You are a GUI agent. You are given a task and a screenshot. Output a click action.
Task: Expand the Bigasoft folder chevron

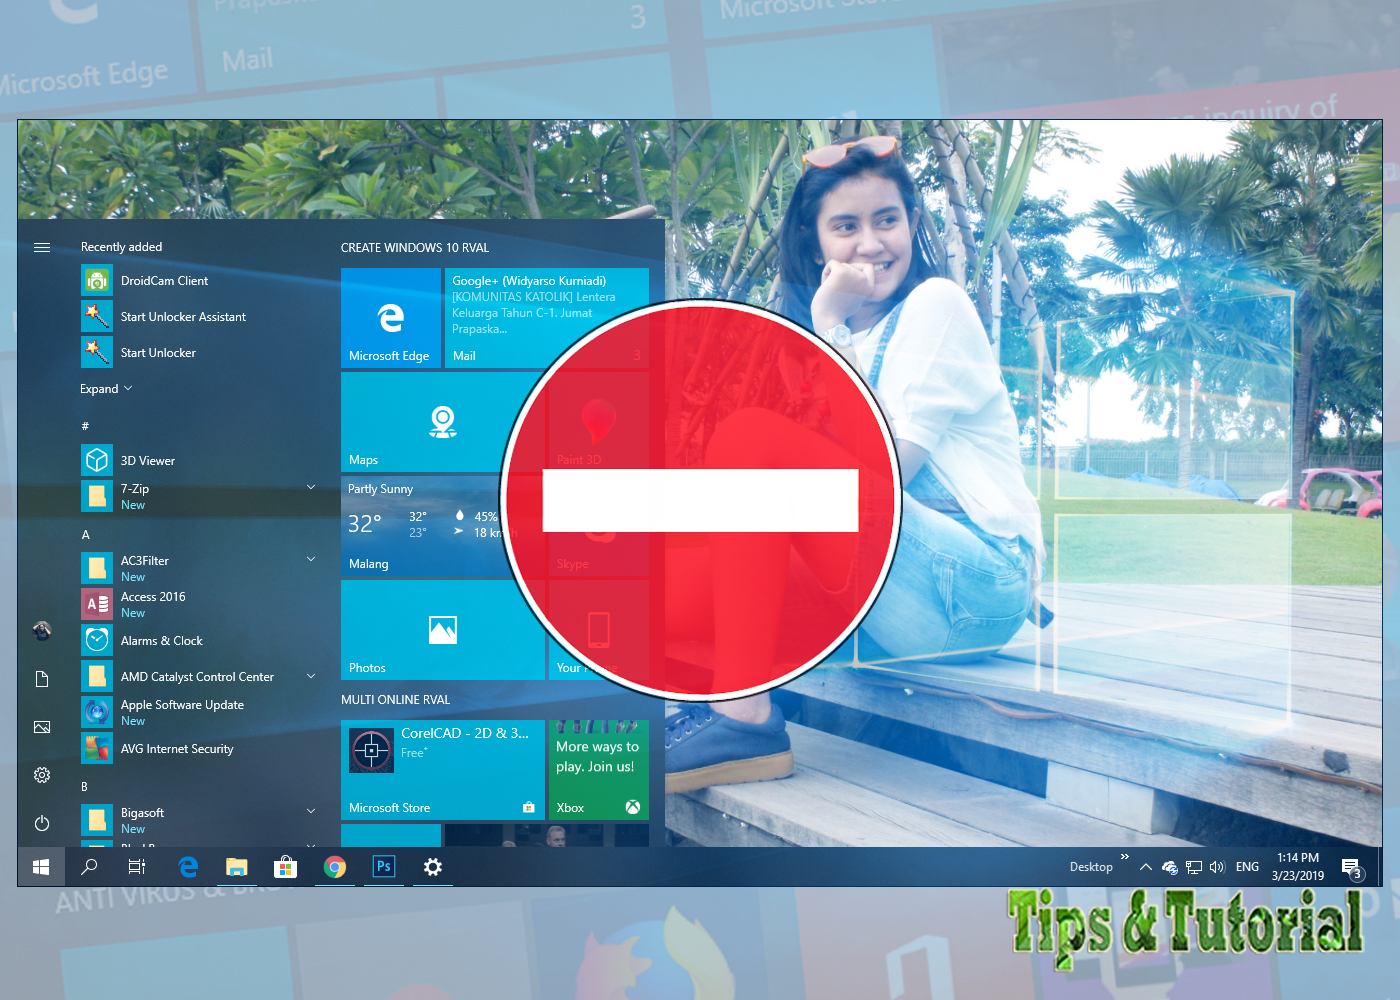pos(311,811)
